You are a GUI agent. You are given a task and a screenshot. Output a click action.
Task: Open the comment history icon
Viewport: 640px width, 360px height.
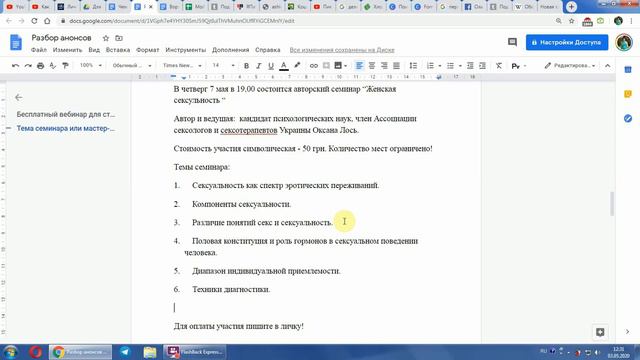point(512,42)
